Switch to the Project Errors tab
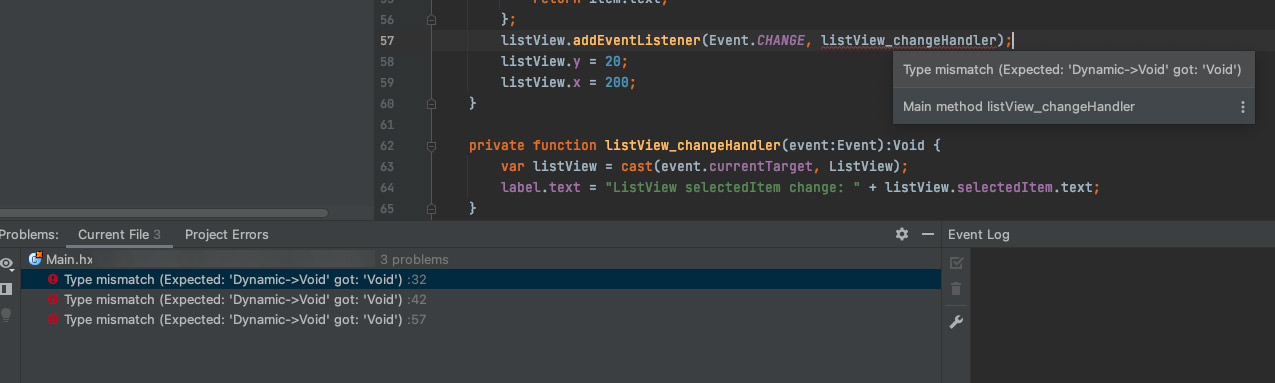Viewport: 1275px width, 383px height. click(226, 234)
